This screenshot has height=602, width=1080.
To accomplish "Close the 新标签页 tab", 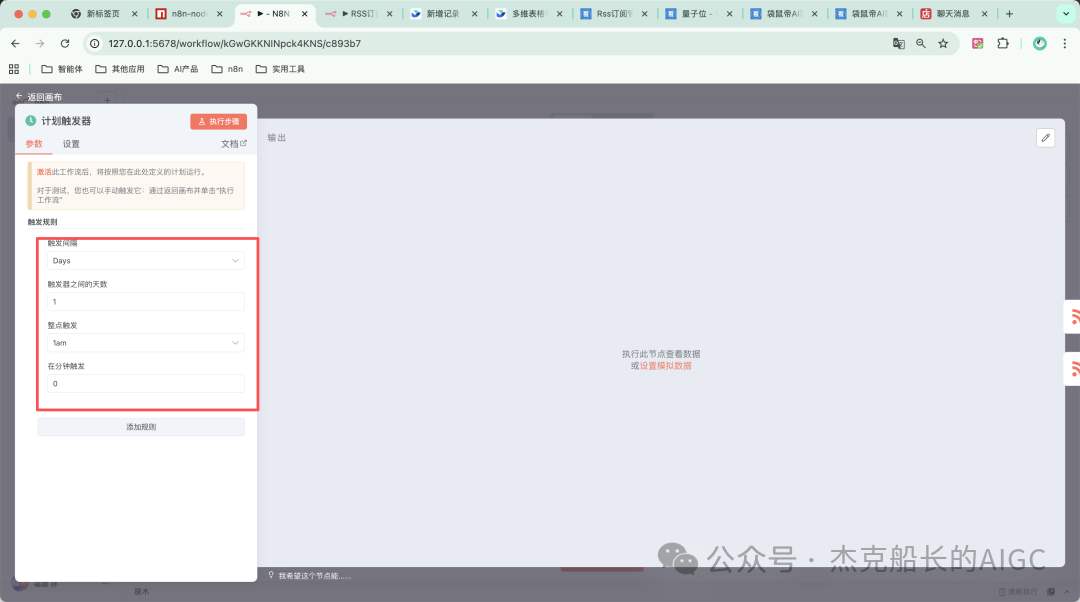I will [134, 14].
